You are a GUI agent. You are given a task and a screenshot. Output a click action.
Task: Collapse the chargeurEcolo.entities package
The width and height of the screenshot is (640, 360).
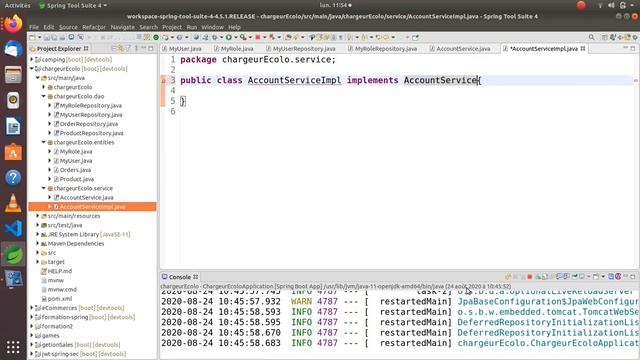pos(44,142)
